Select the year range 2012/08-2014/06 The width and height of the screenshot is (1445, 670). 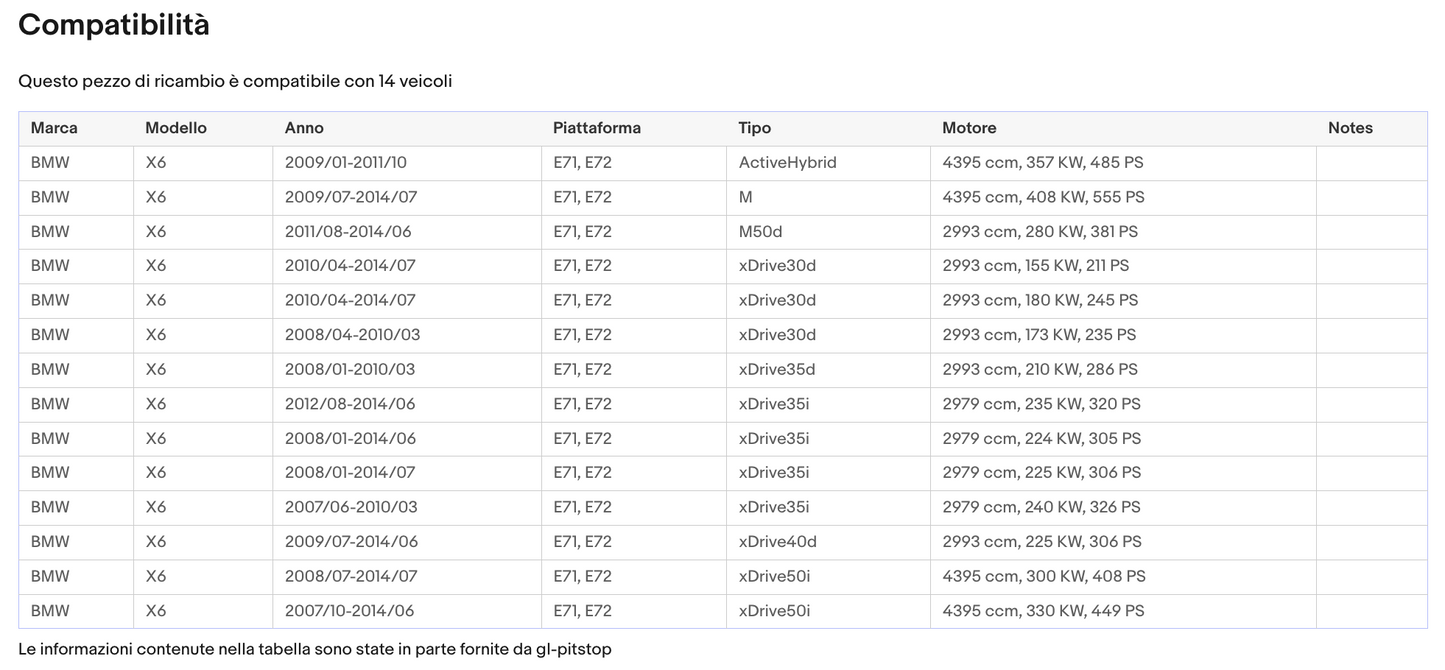(349, 404)
